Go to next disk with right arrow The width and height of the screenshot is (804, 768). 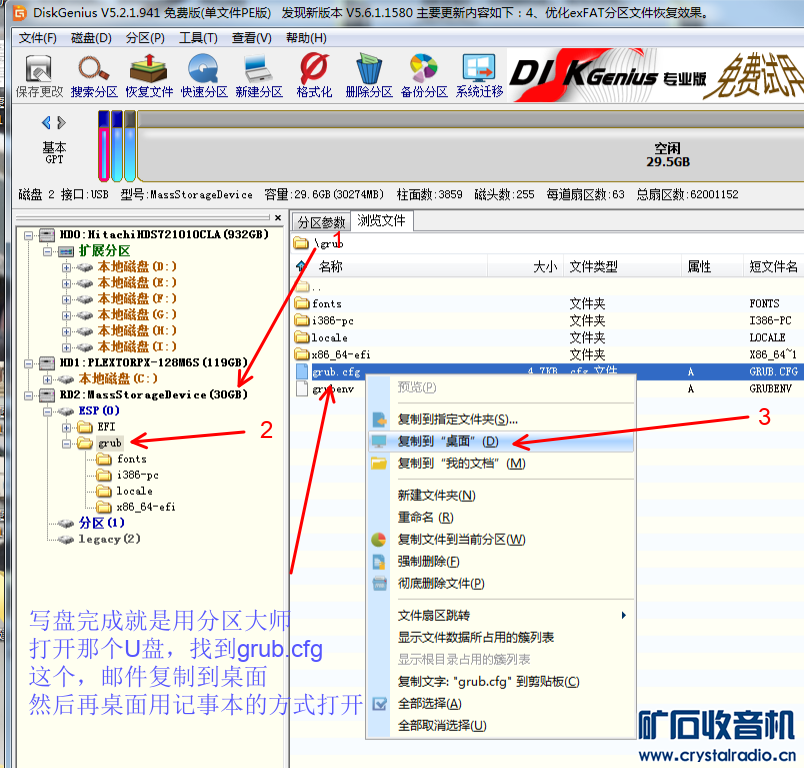click(x=62, y=123)
